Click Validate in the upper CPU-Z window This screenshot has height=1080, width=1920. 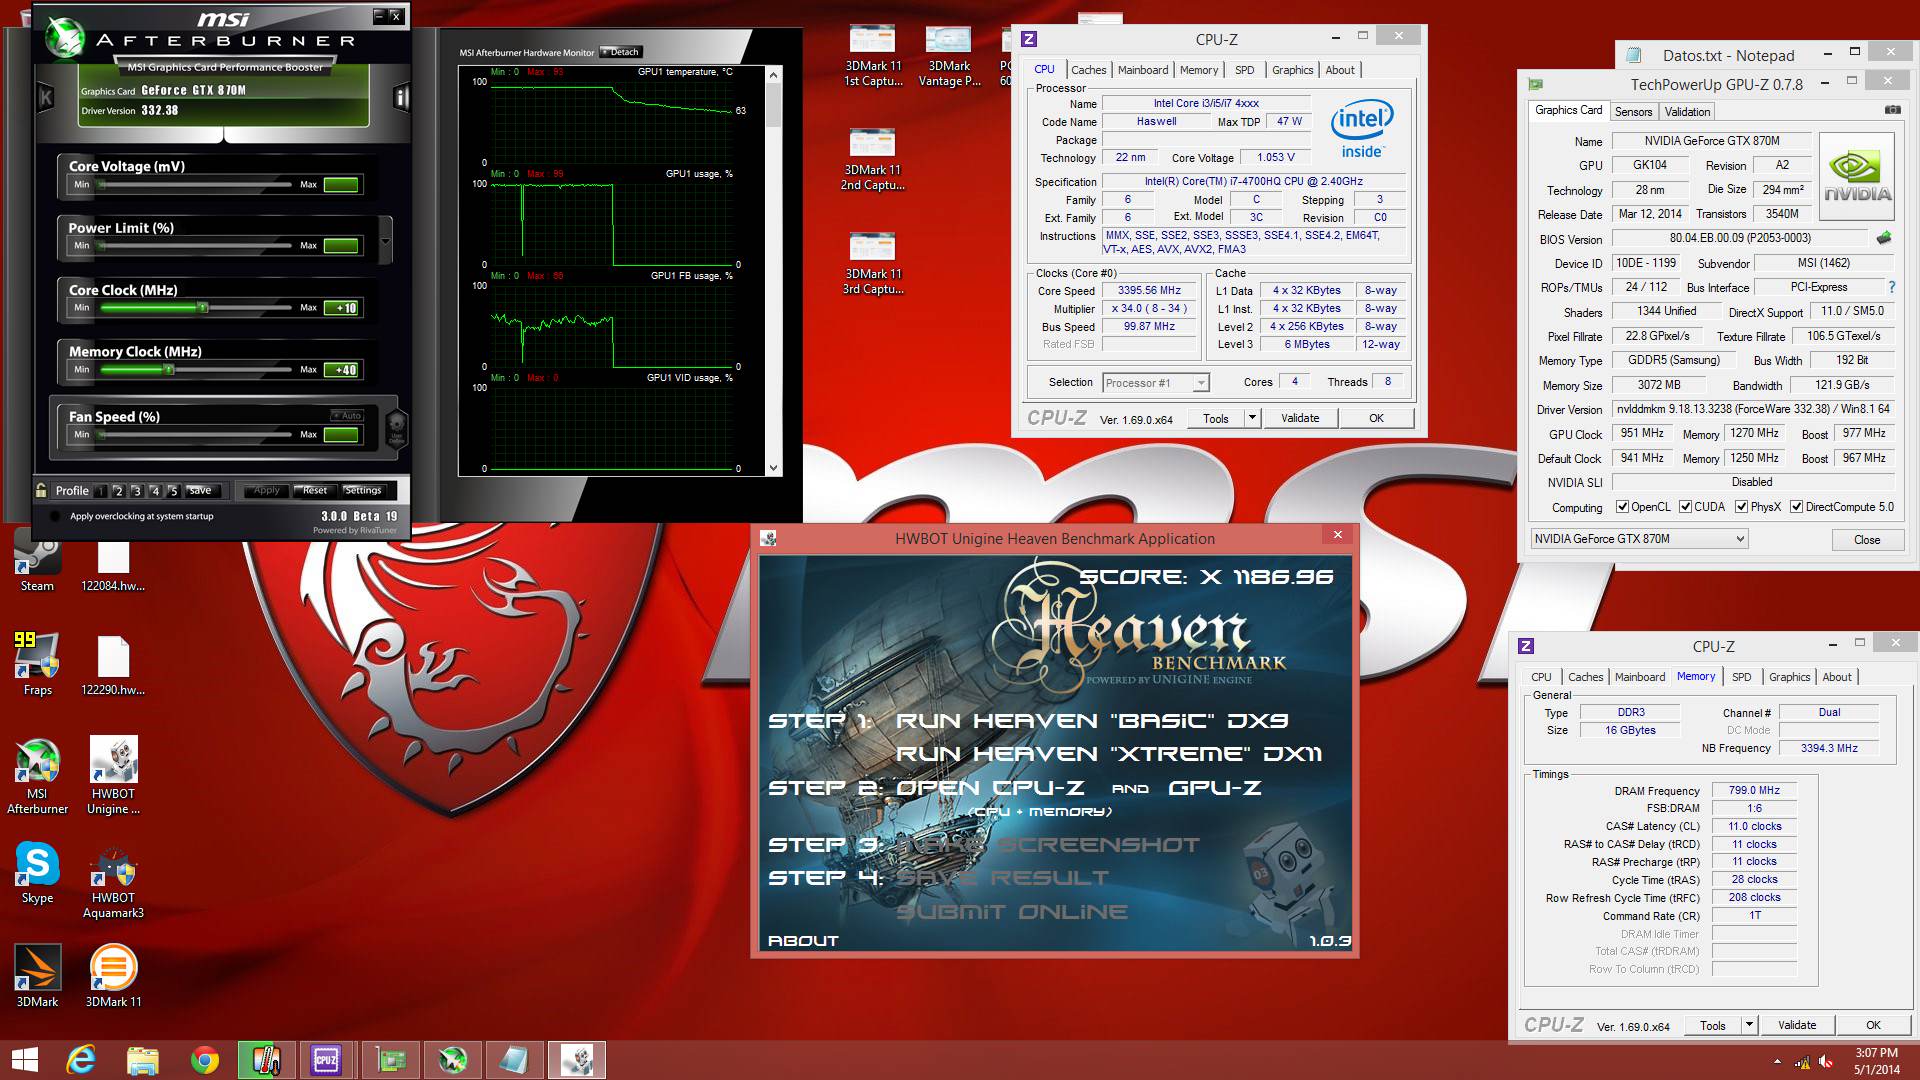tap(1300, 418)
